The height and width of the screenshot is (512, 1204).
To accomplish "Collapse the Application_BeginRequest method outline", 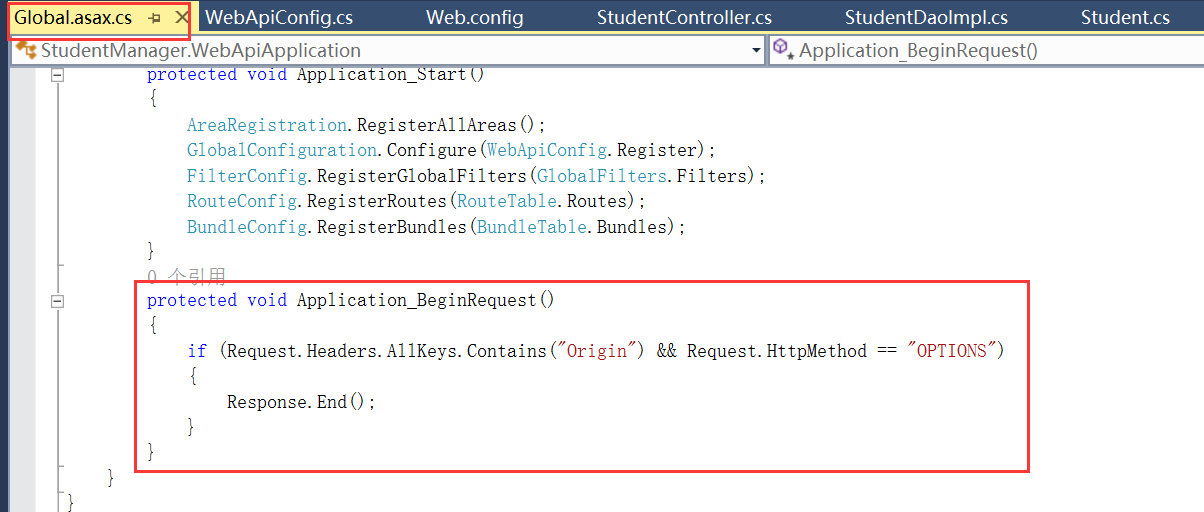I will pos(57,300).
